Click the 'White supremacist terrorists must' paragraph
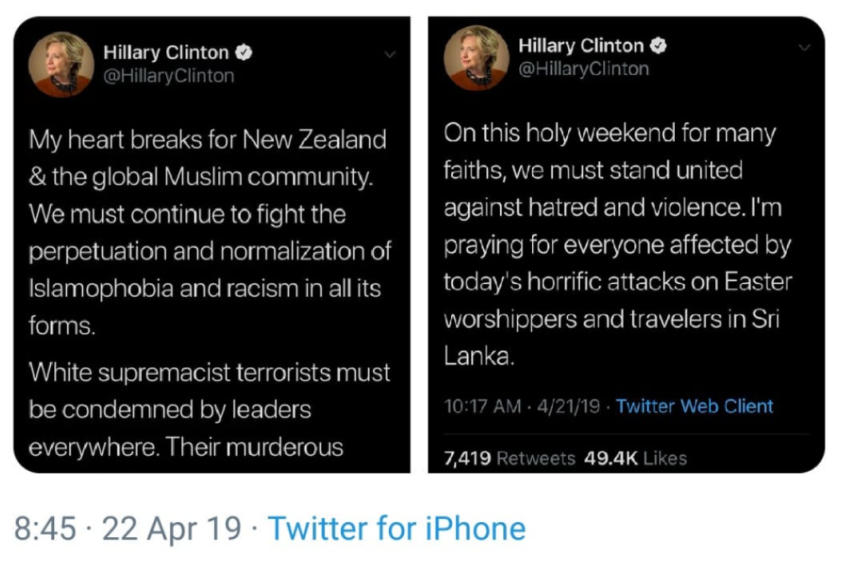Viewport: 846px width, 566px height. coord(210,410)
